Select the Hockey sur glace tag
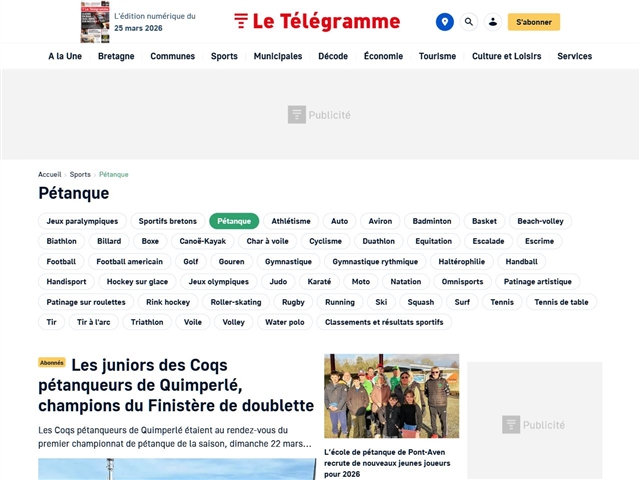The image size is (640, 480). (137, 282)
